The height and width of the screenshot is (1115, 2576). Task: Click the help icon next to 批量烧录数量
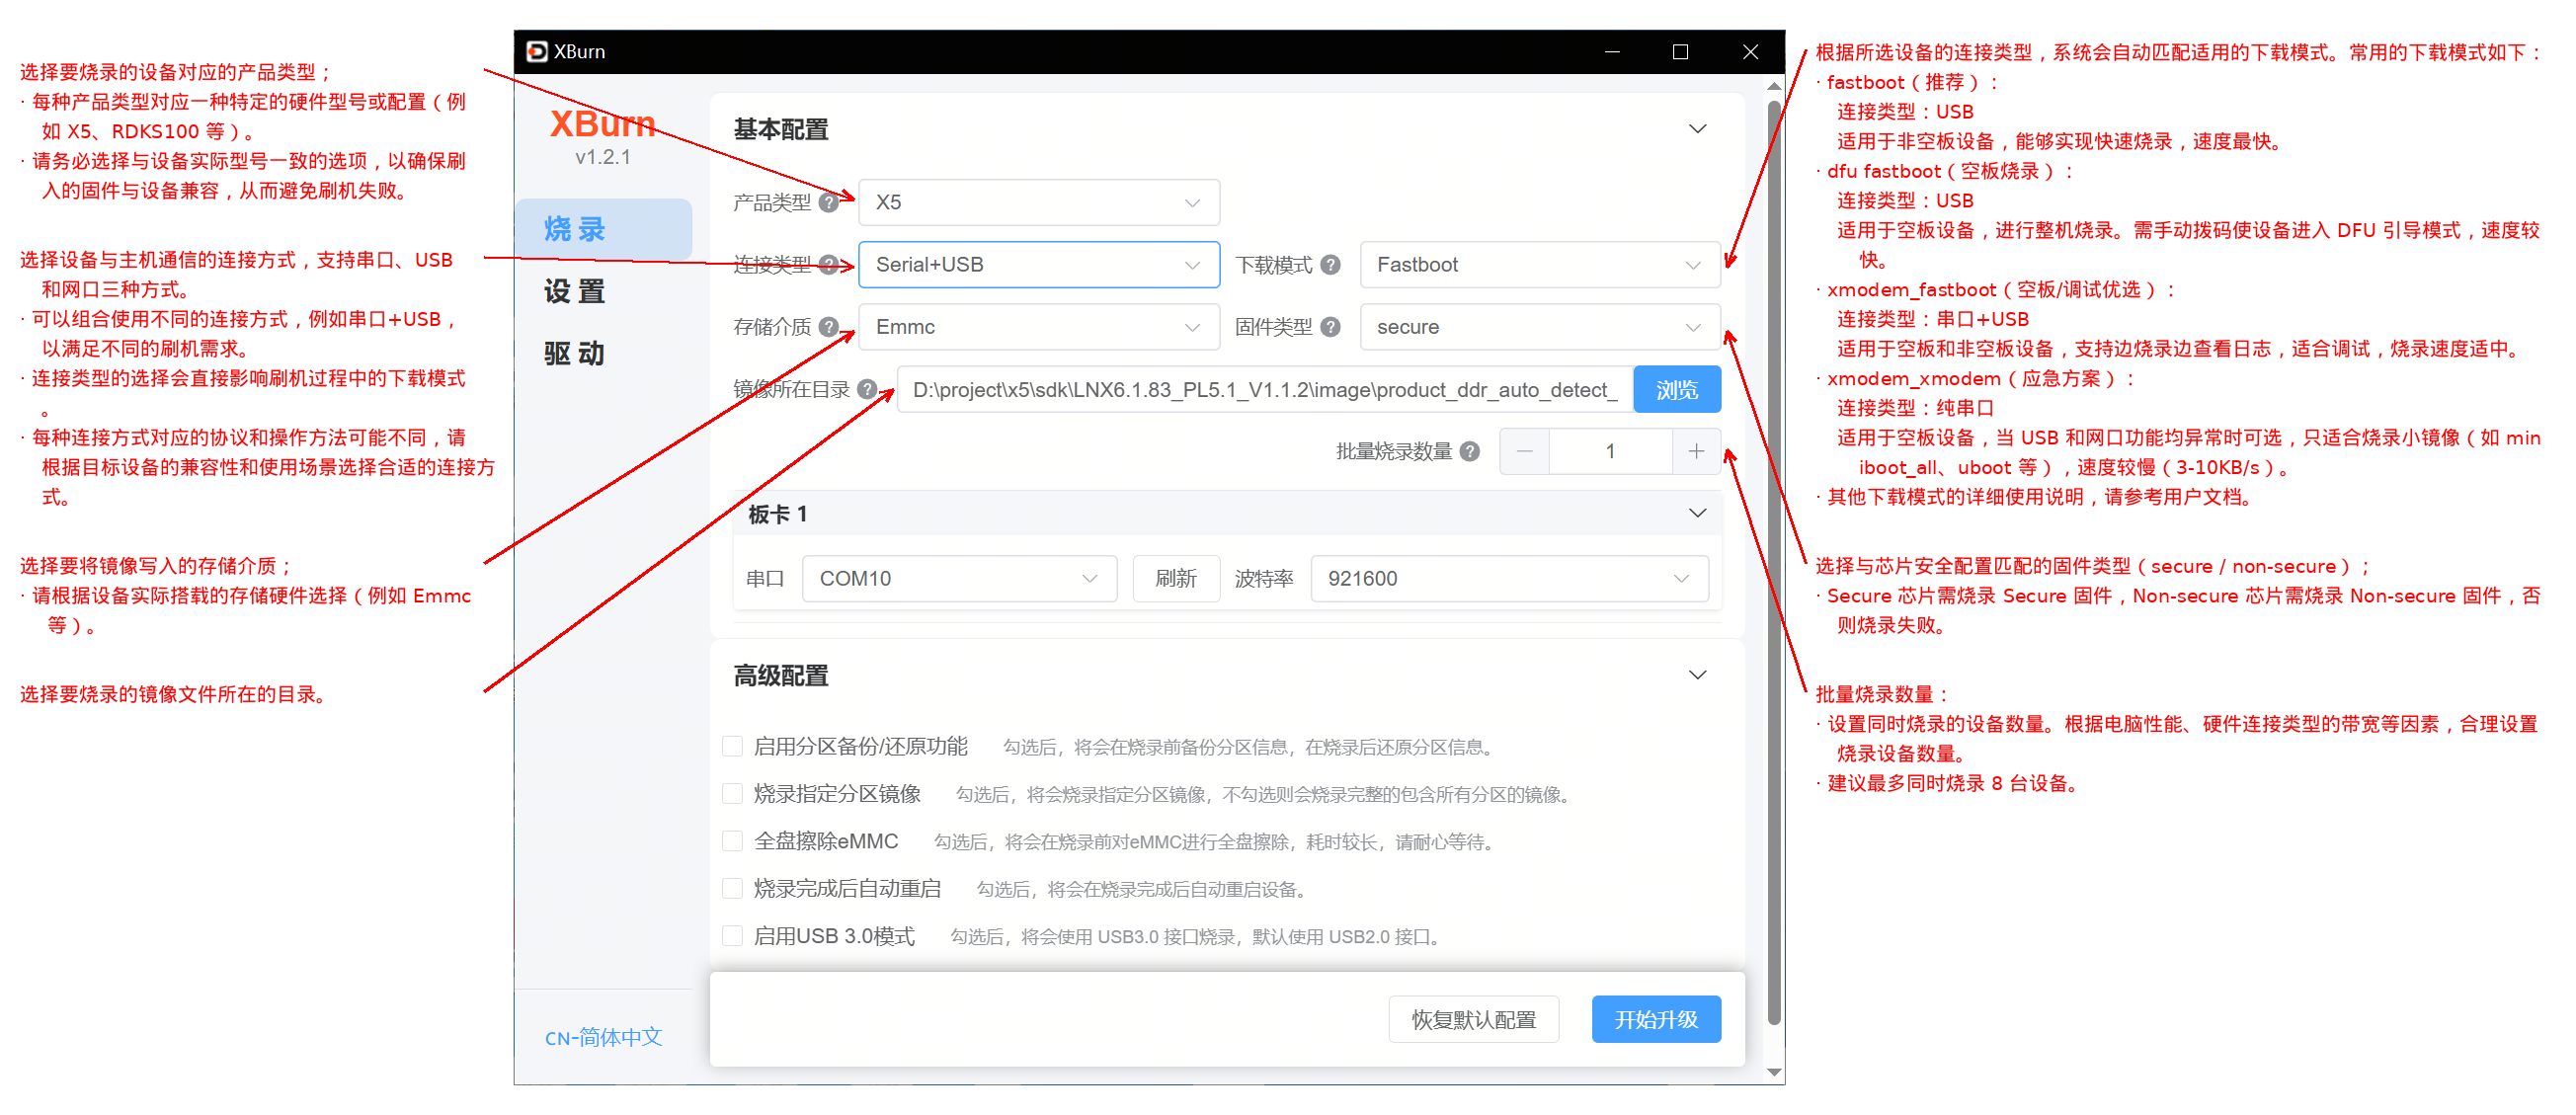pyautogui.click(x=1469, y=451)
